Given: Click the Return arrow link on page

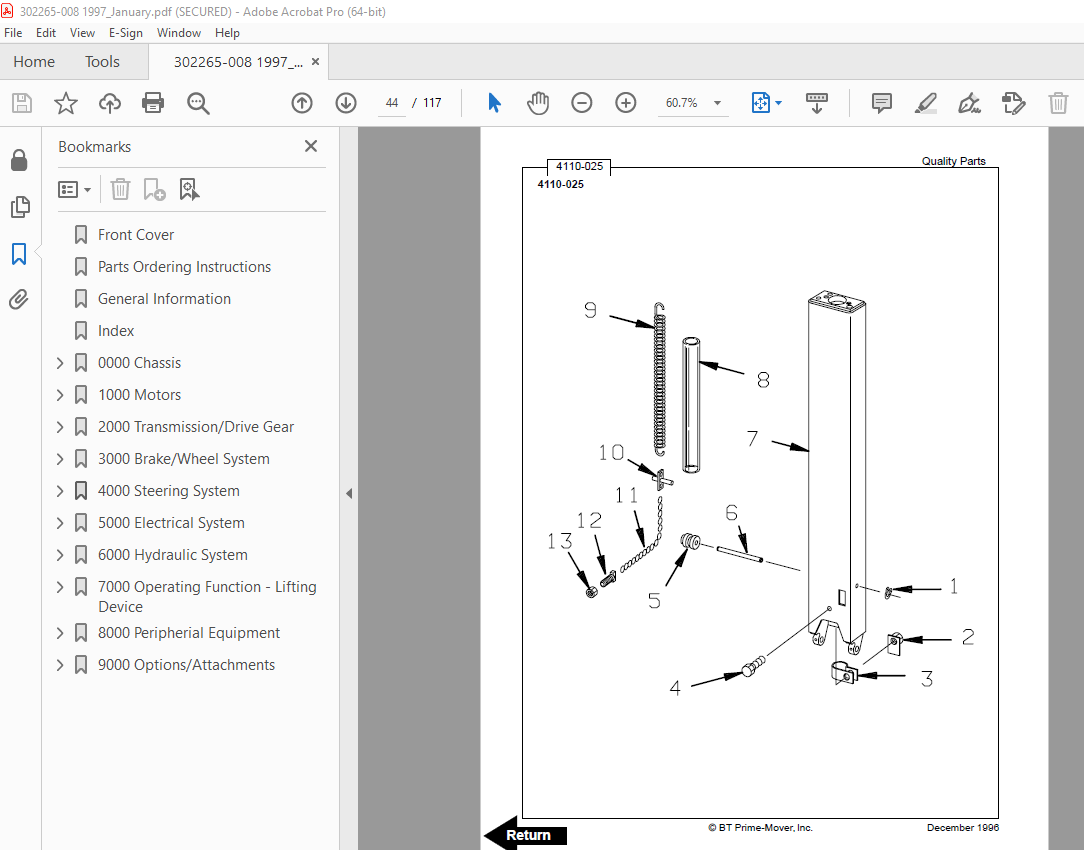Looking at the screenshot, I should click(x=525, y=834).
